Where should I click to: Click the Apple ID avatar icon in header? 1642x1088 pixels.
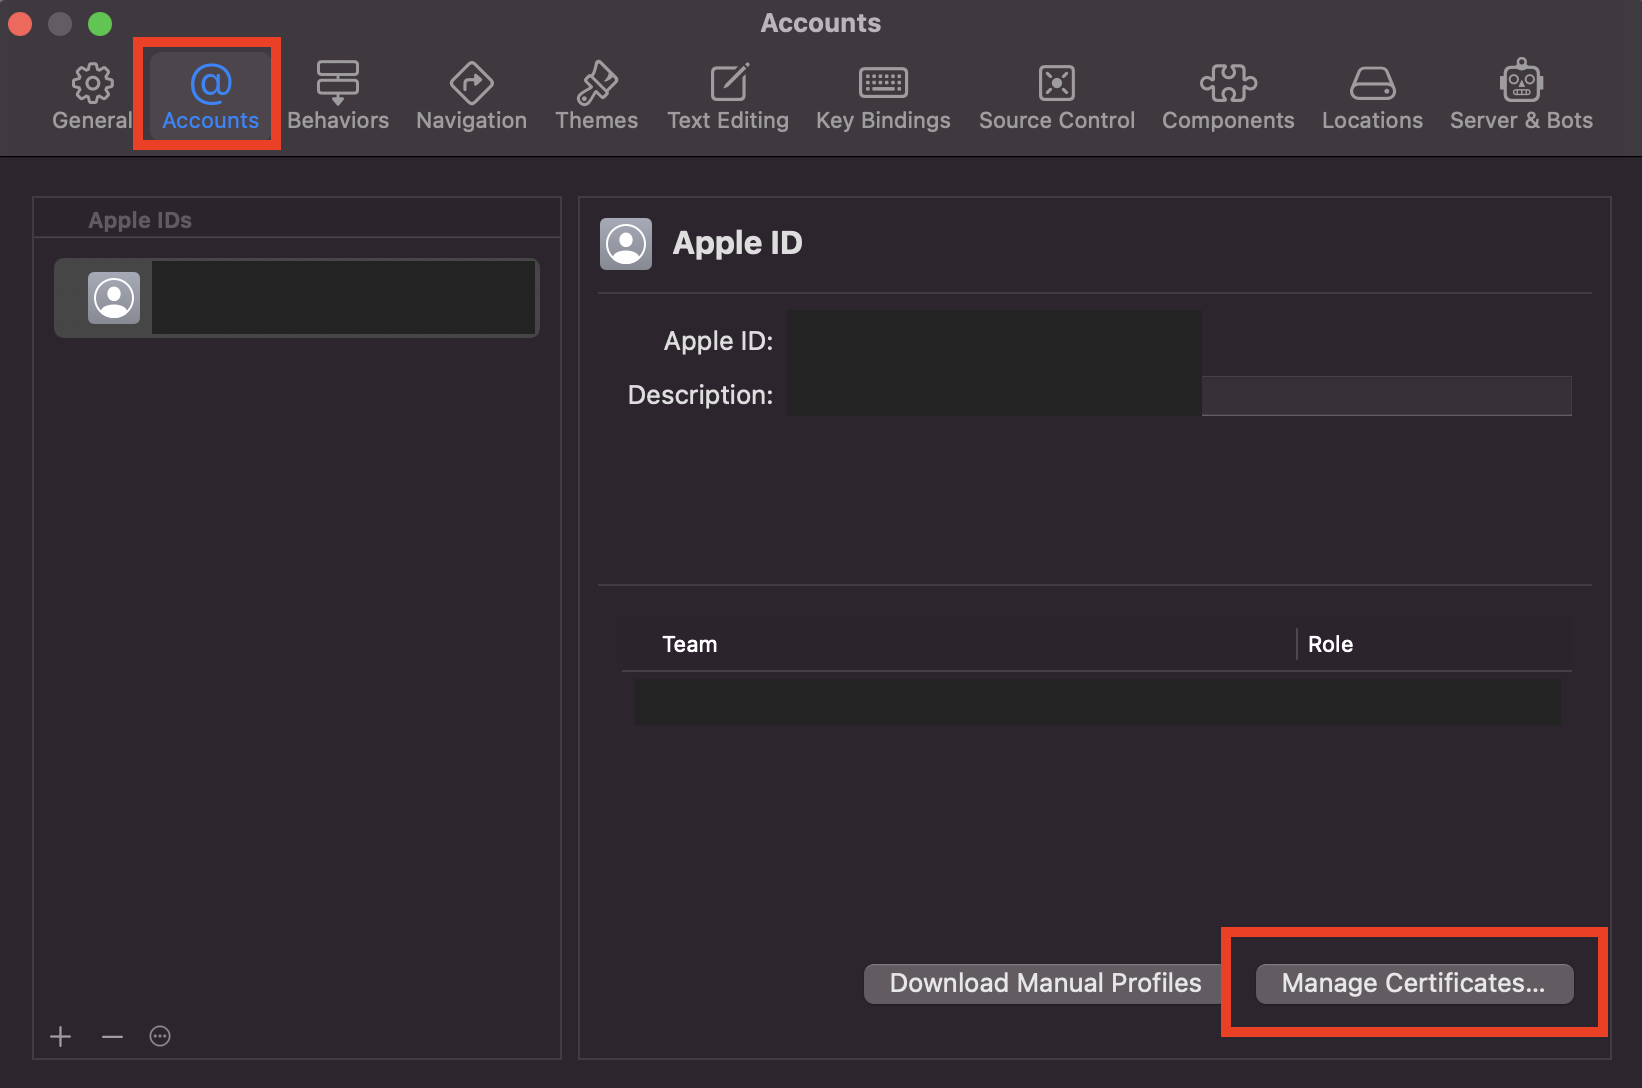click(x=626, y=244)
